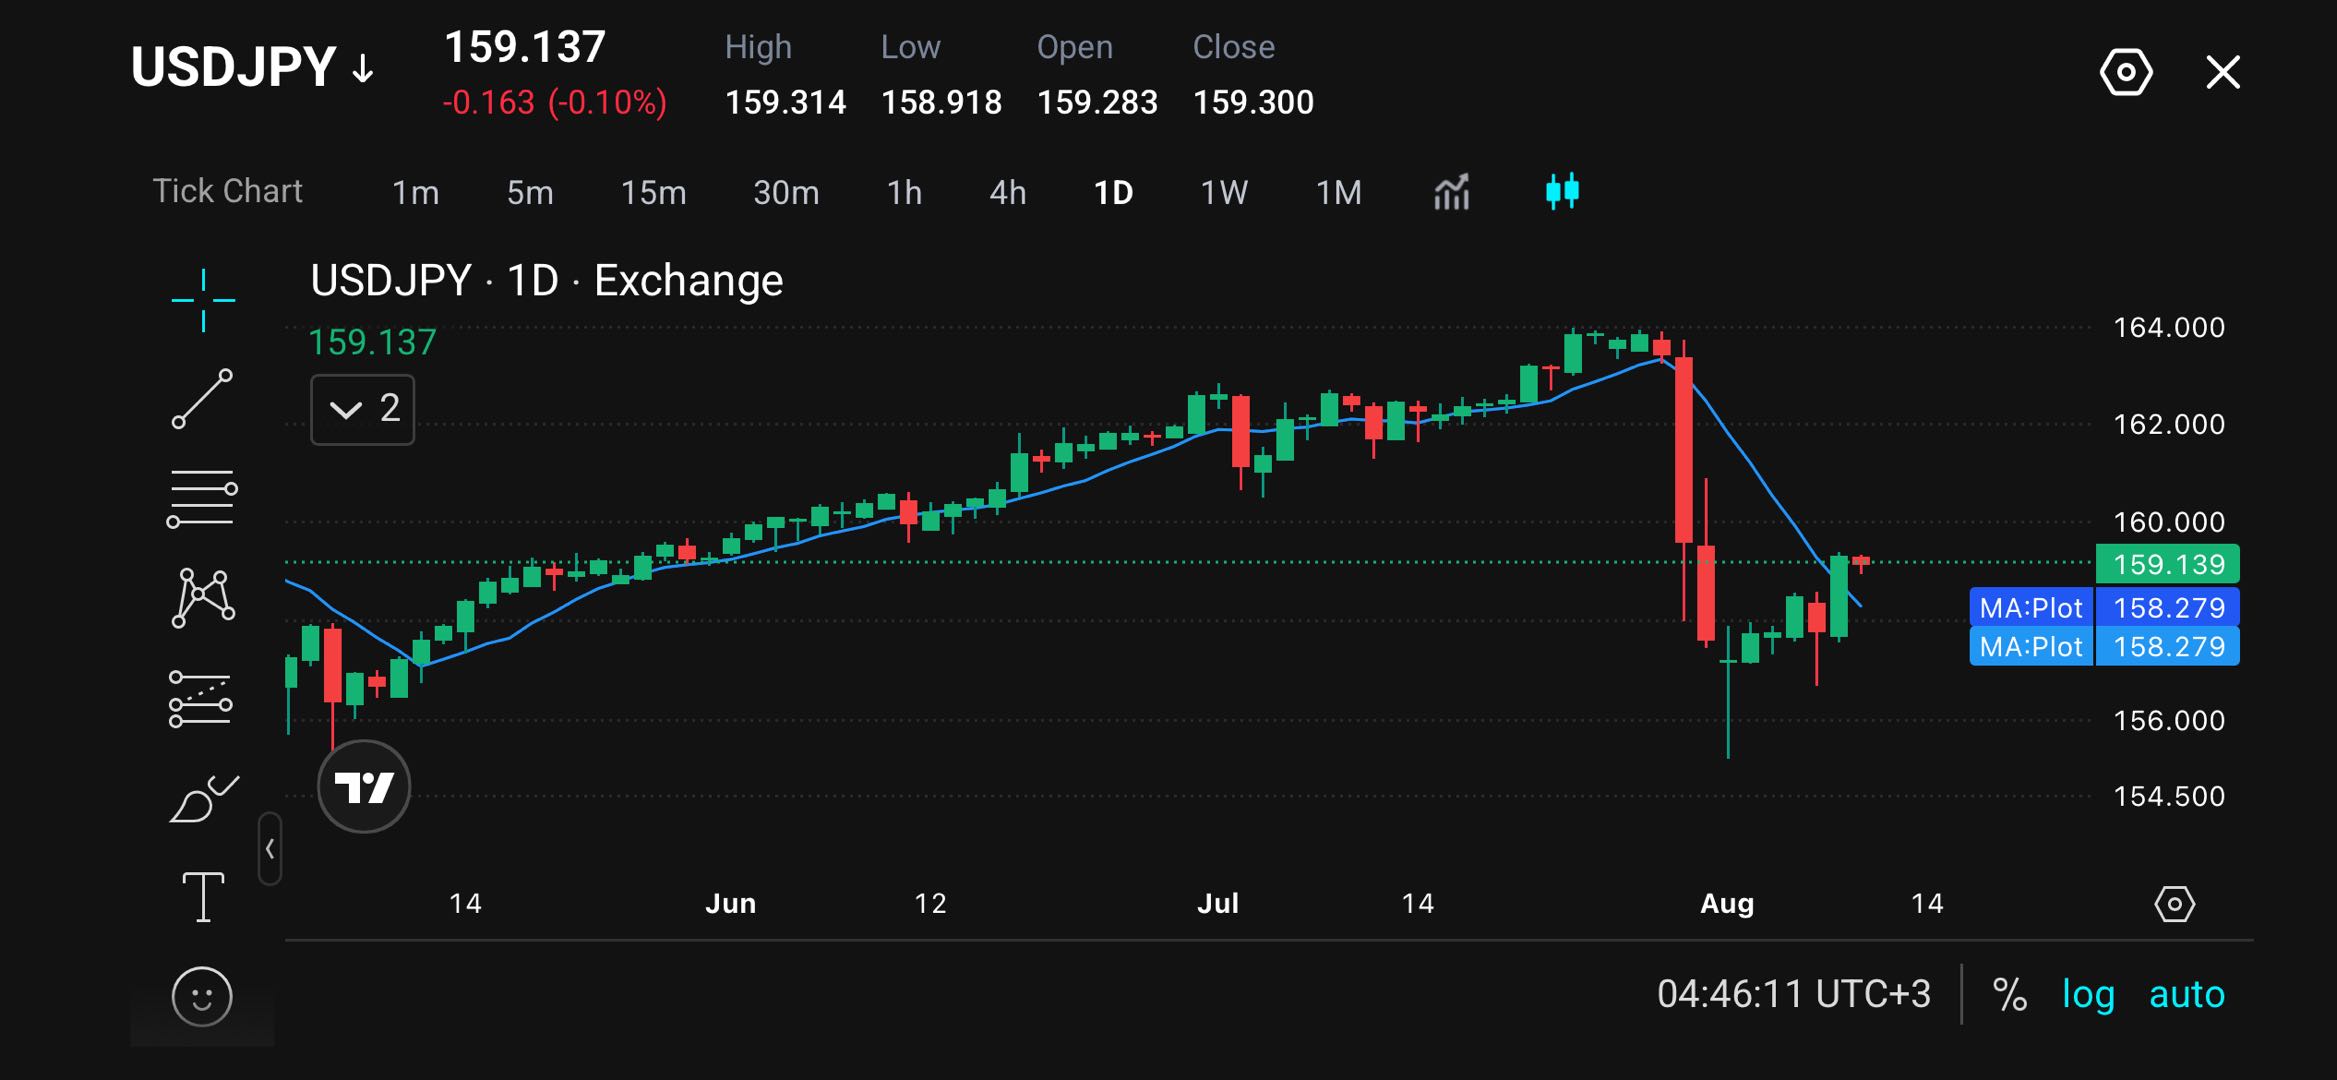Expand the indicator legend showing 2
This screenshot has height=1080, width=2337.
tap(363, 409)
